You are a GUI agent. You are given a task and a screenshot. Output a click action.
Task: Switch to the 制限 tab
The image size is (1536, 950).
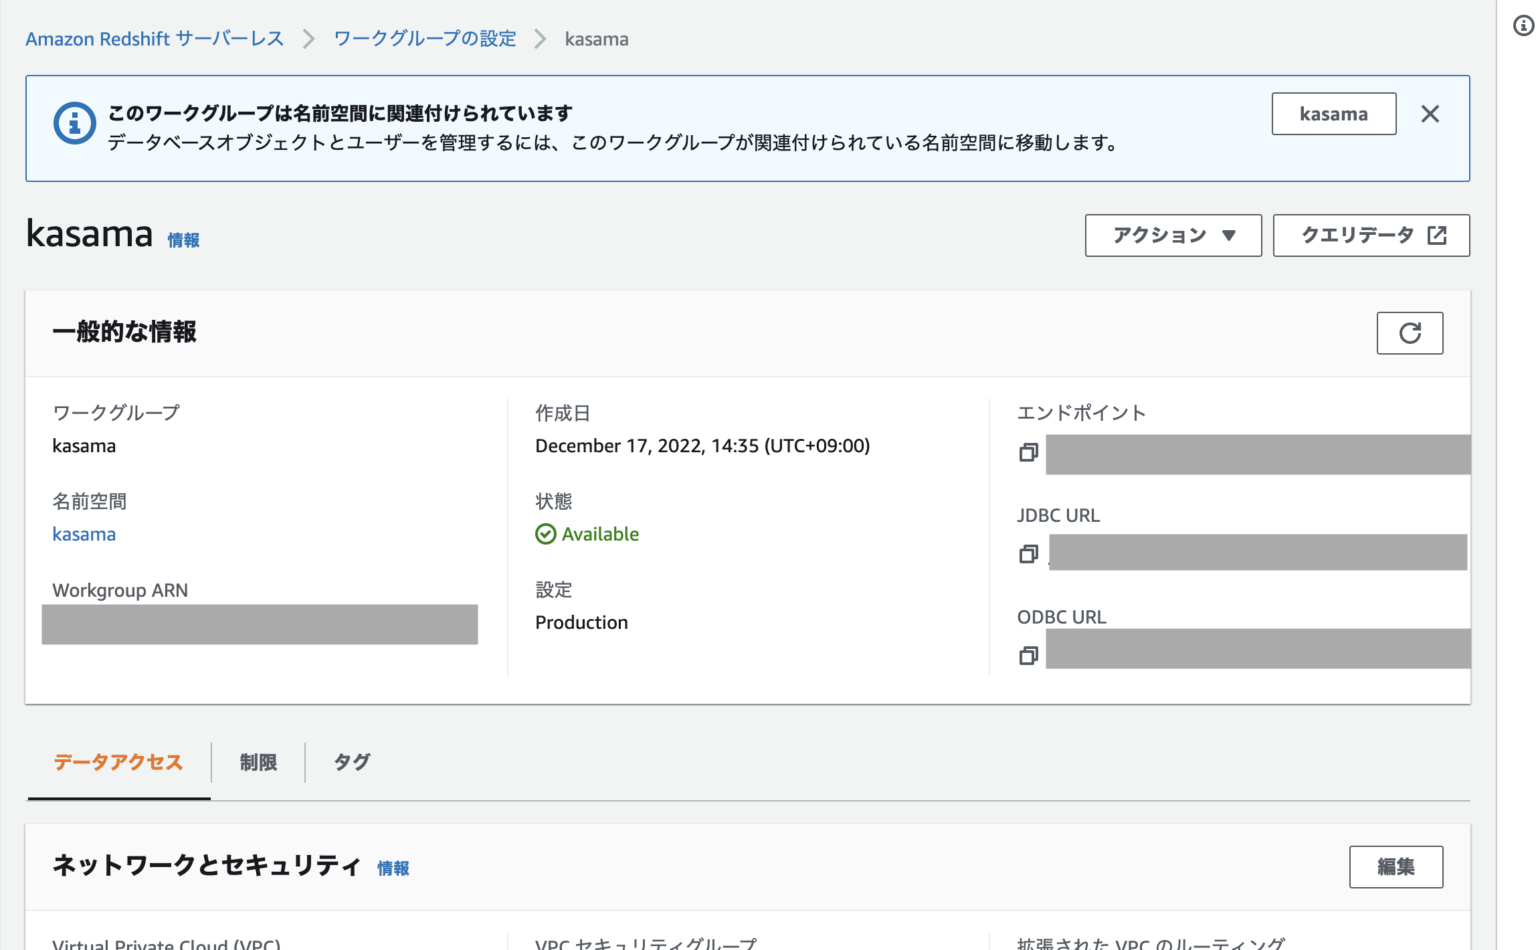tap(258, 762)
